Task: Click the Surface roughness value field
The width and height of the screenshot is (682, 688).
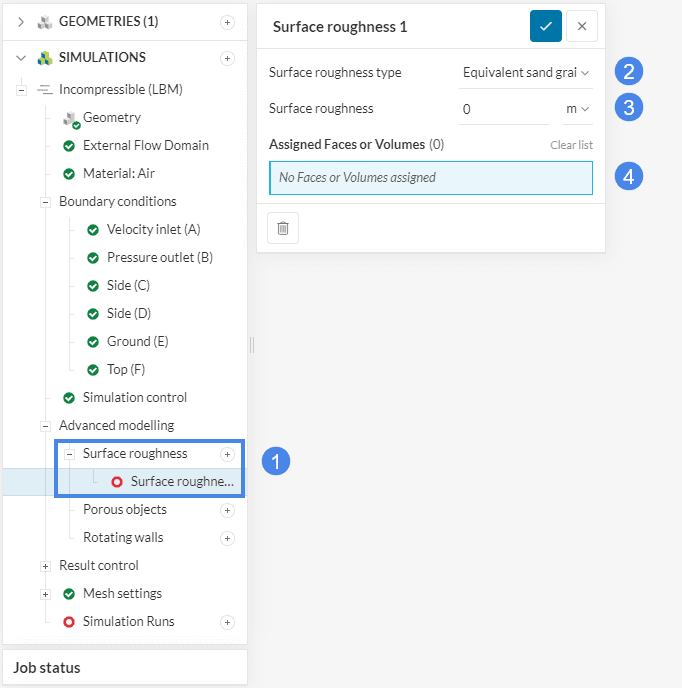Action: (504, 108)
